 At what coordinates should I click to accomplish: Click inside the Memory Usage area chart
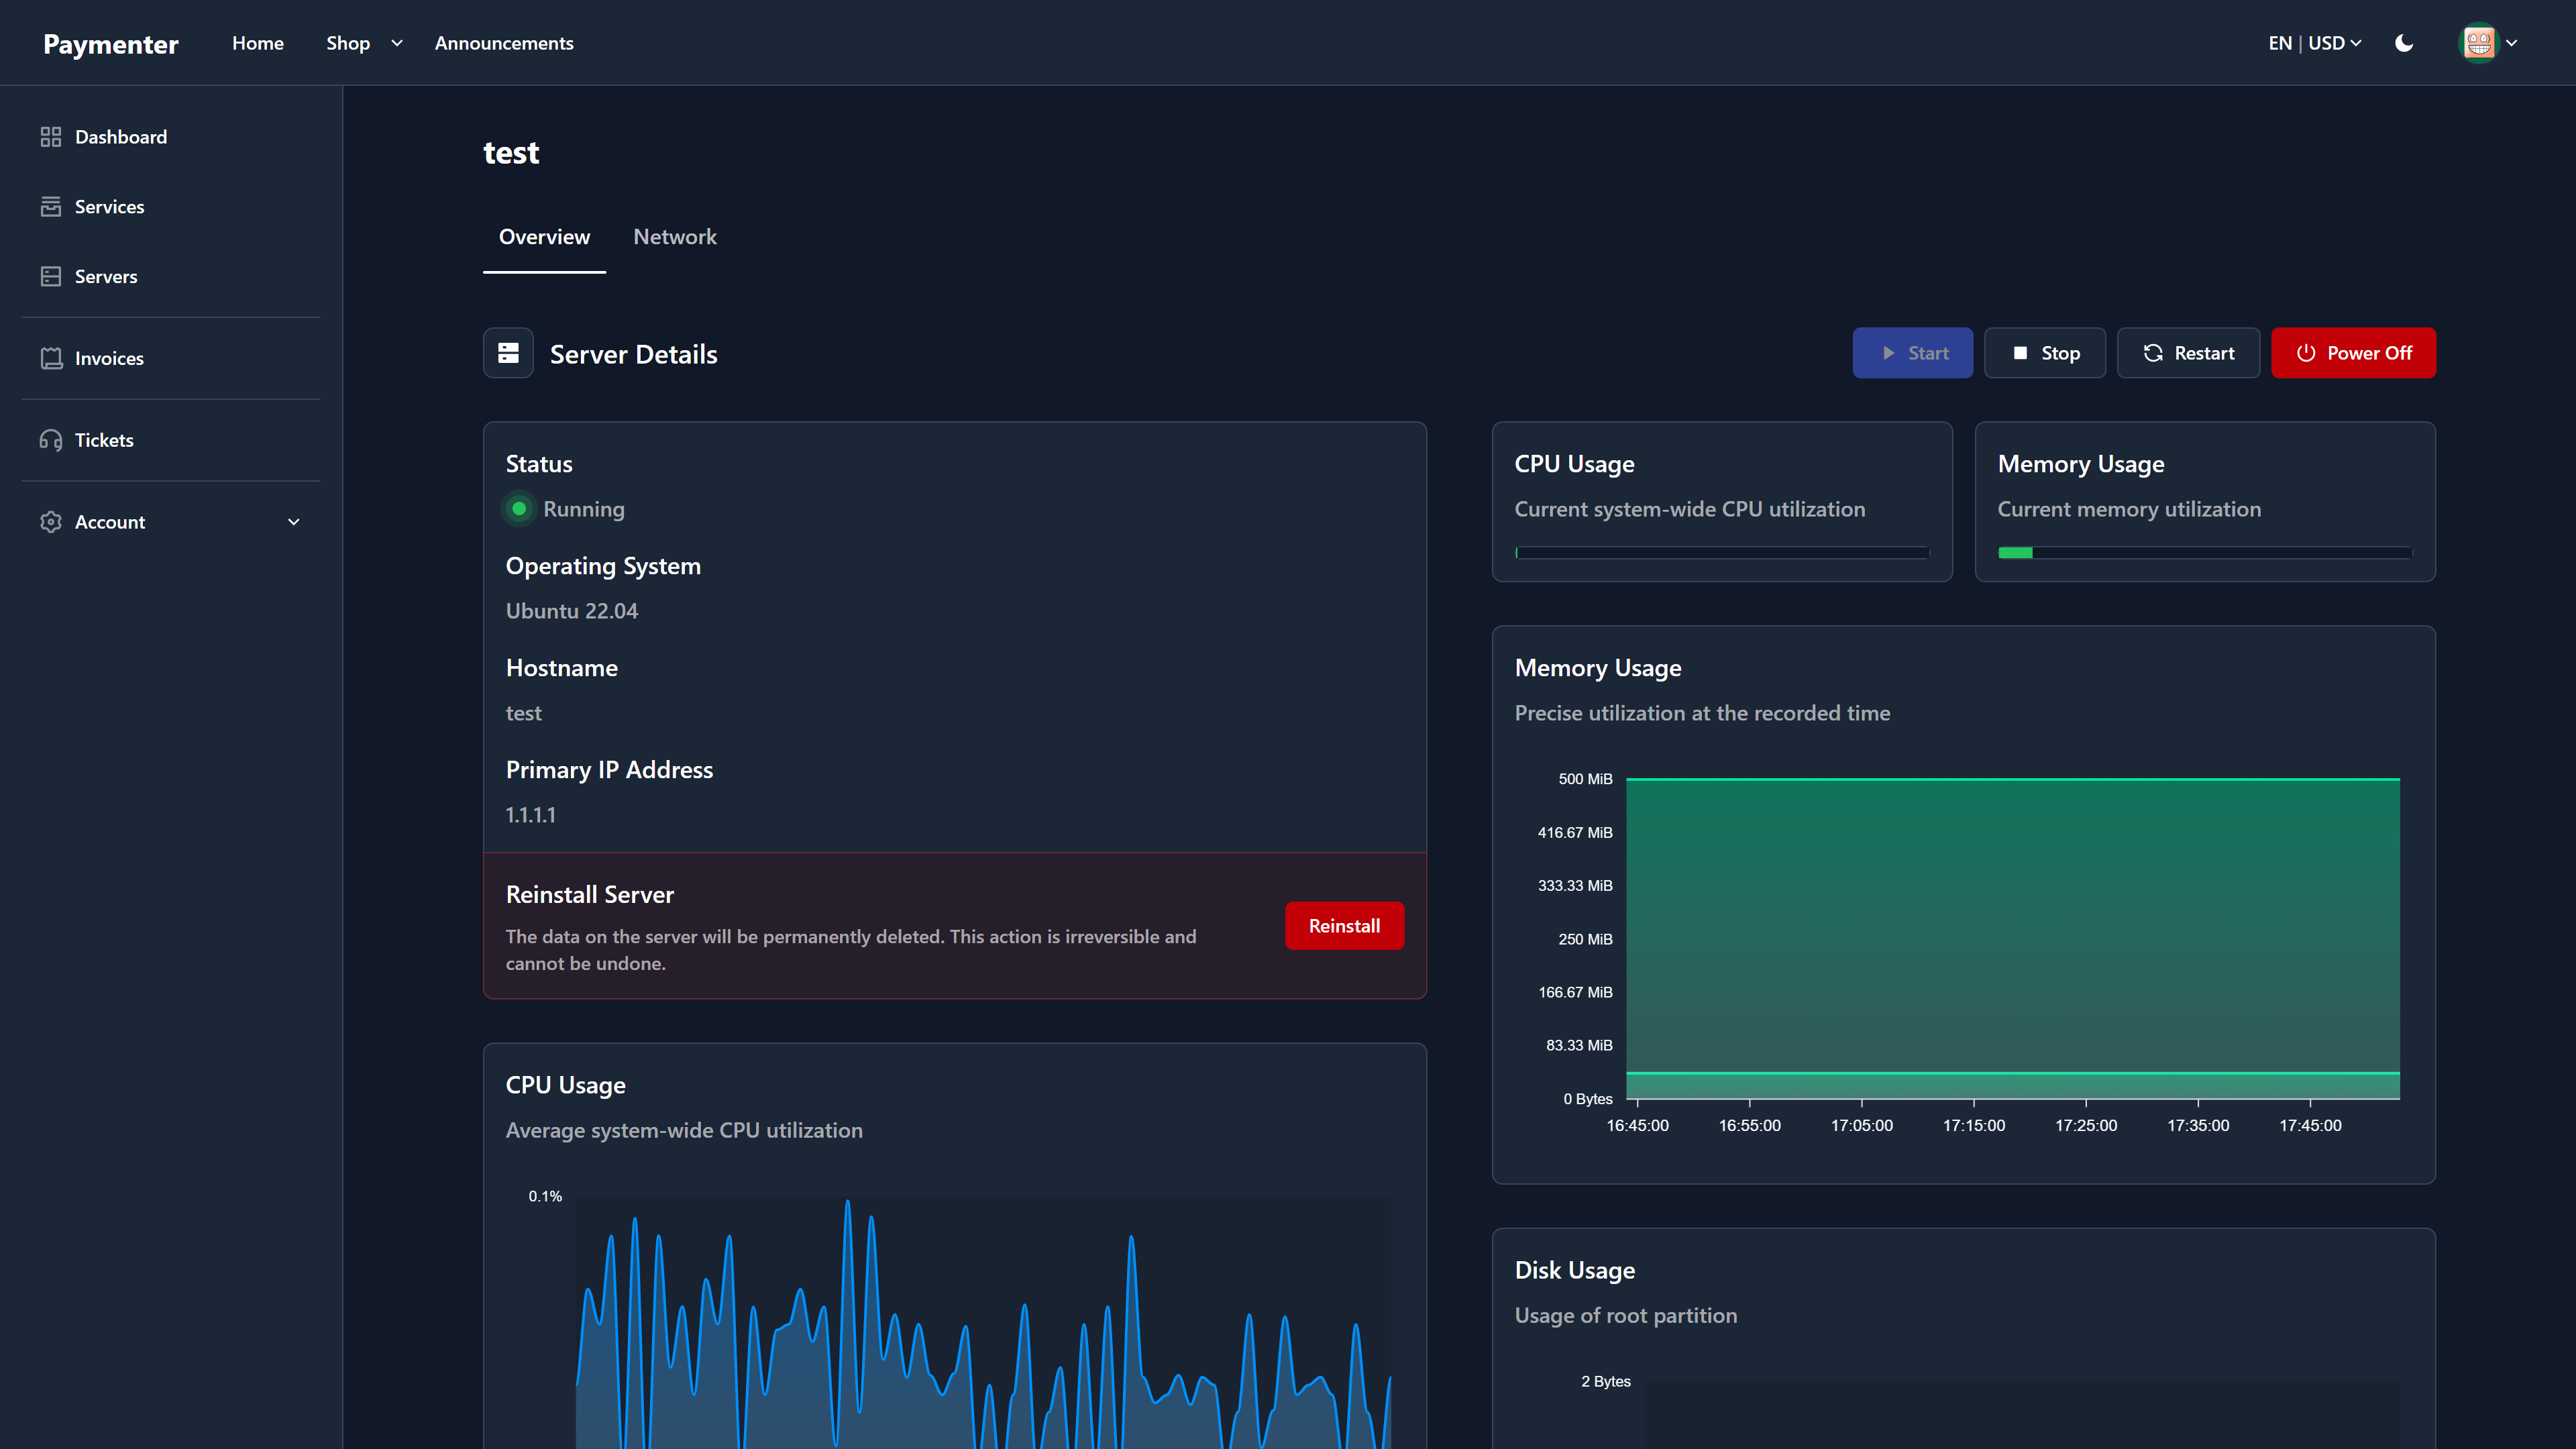pyautogui.click(x=2013, y=939)
